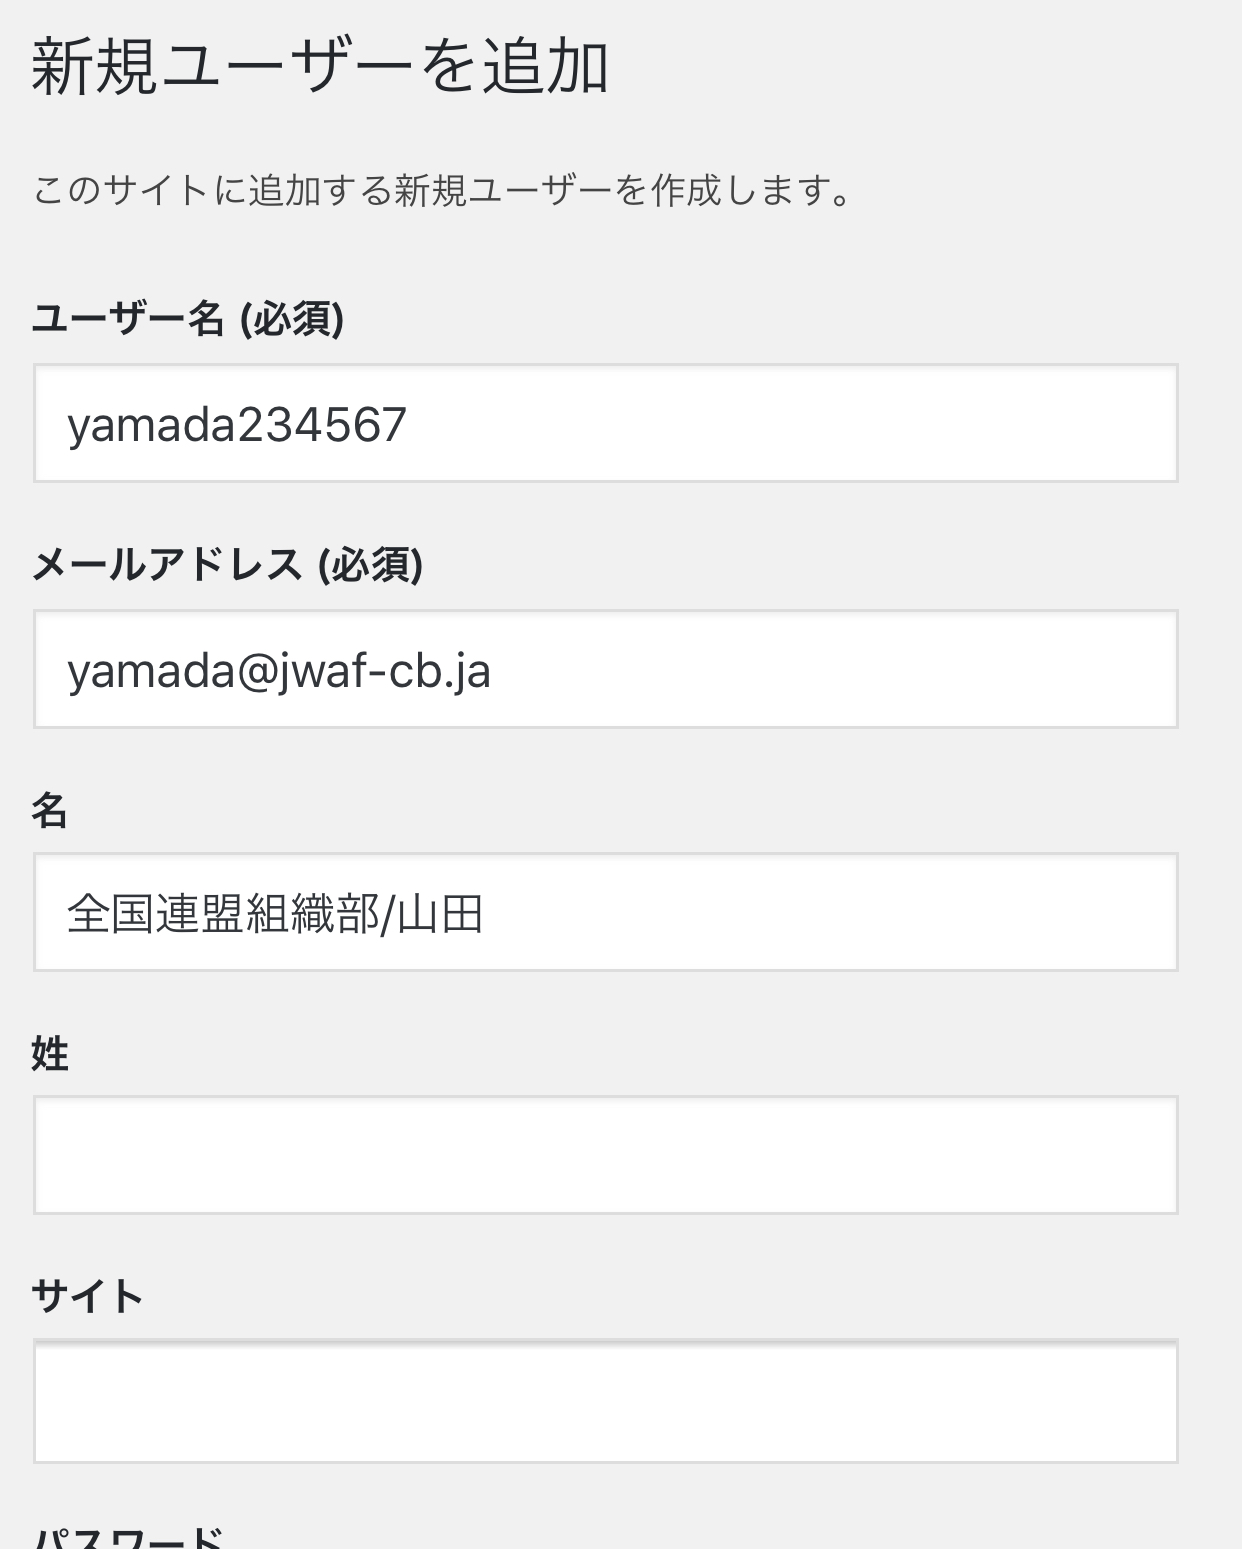The width and height of the screenshot is (1242, 1549).
Task: Click 全国連盟組織部 text in 名 field
Action: (222, 914)
